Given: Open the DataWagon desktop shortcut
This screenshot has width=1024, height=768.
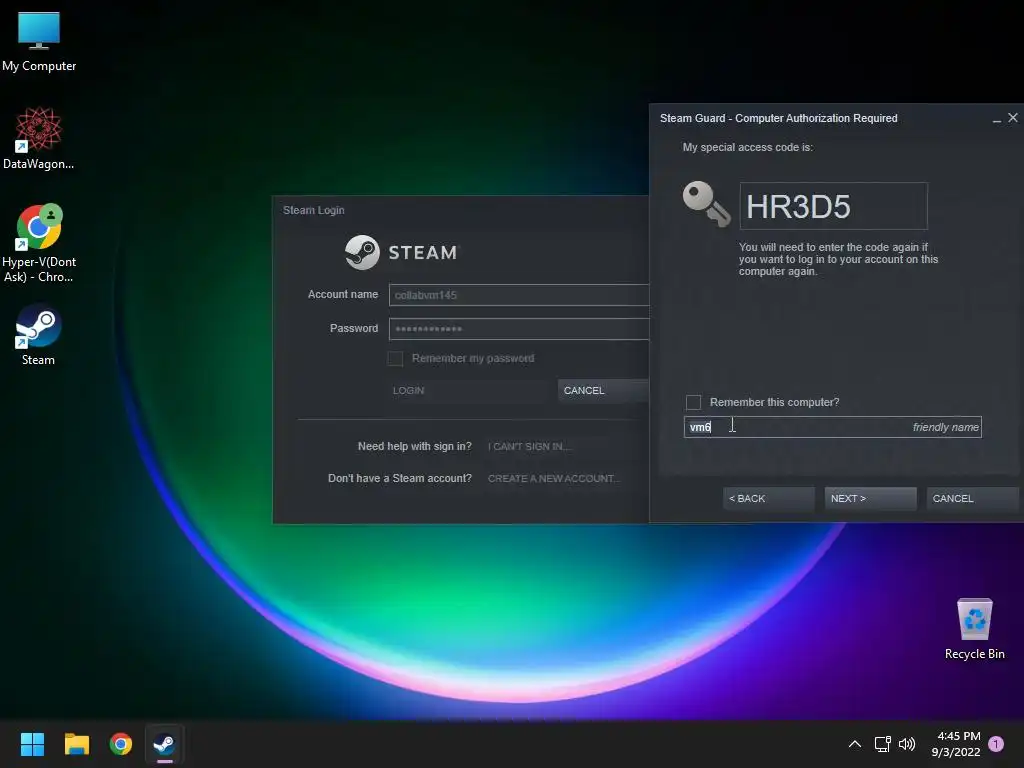Looking at the screenshot, I should [39, 139].
